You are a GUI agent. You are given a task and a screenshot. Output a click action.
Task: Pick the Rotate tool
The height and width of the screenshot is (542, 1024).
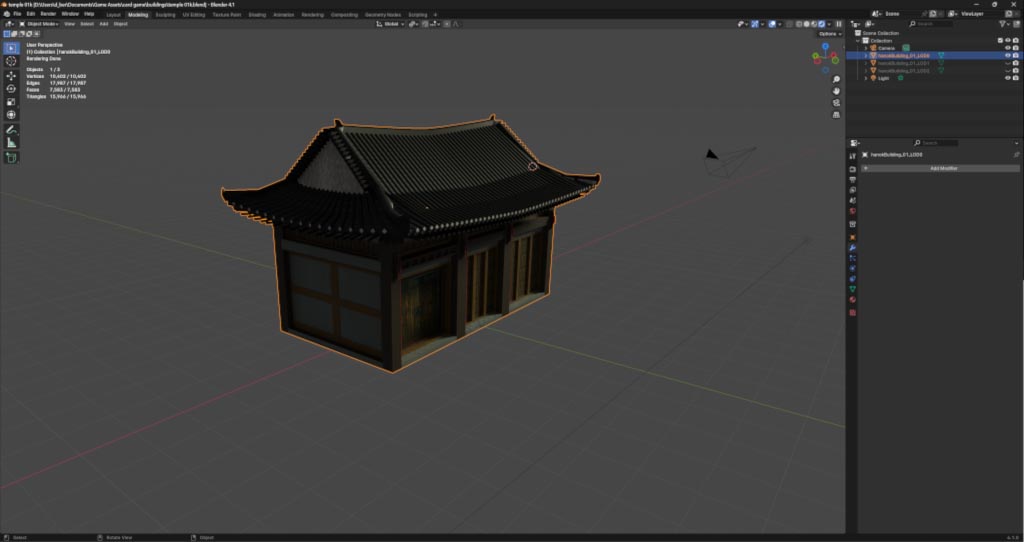point(11,88)
